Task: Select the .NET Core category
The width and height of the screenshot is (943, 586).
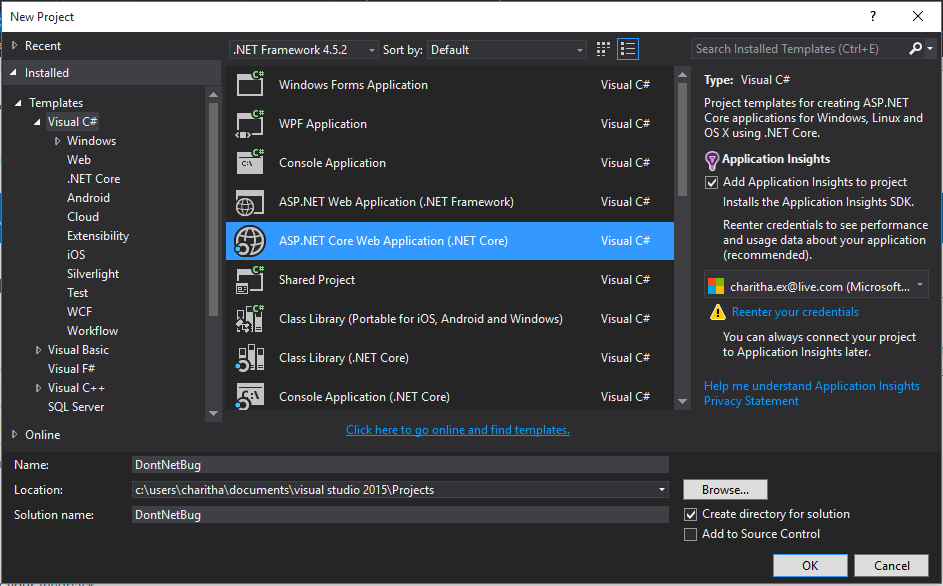Action: point(93,179)
